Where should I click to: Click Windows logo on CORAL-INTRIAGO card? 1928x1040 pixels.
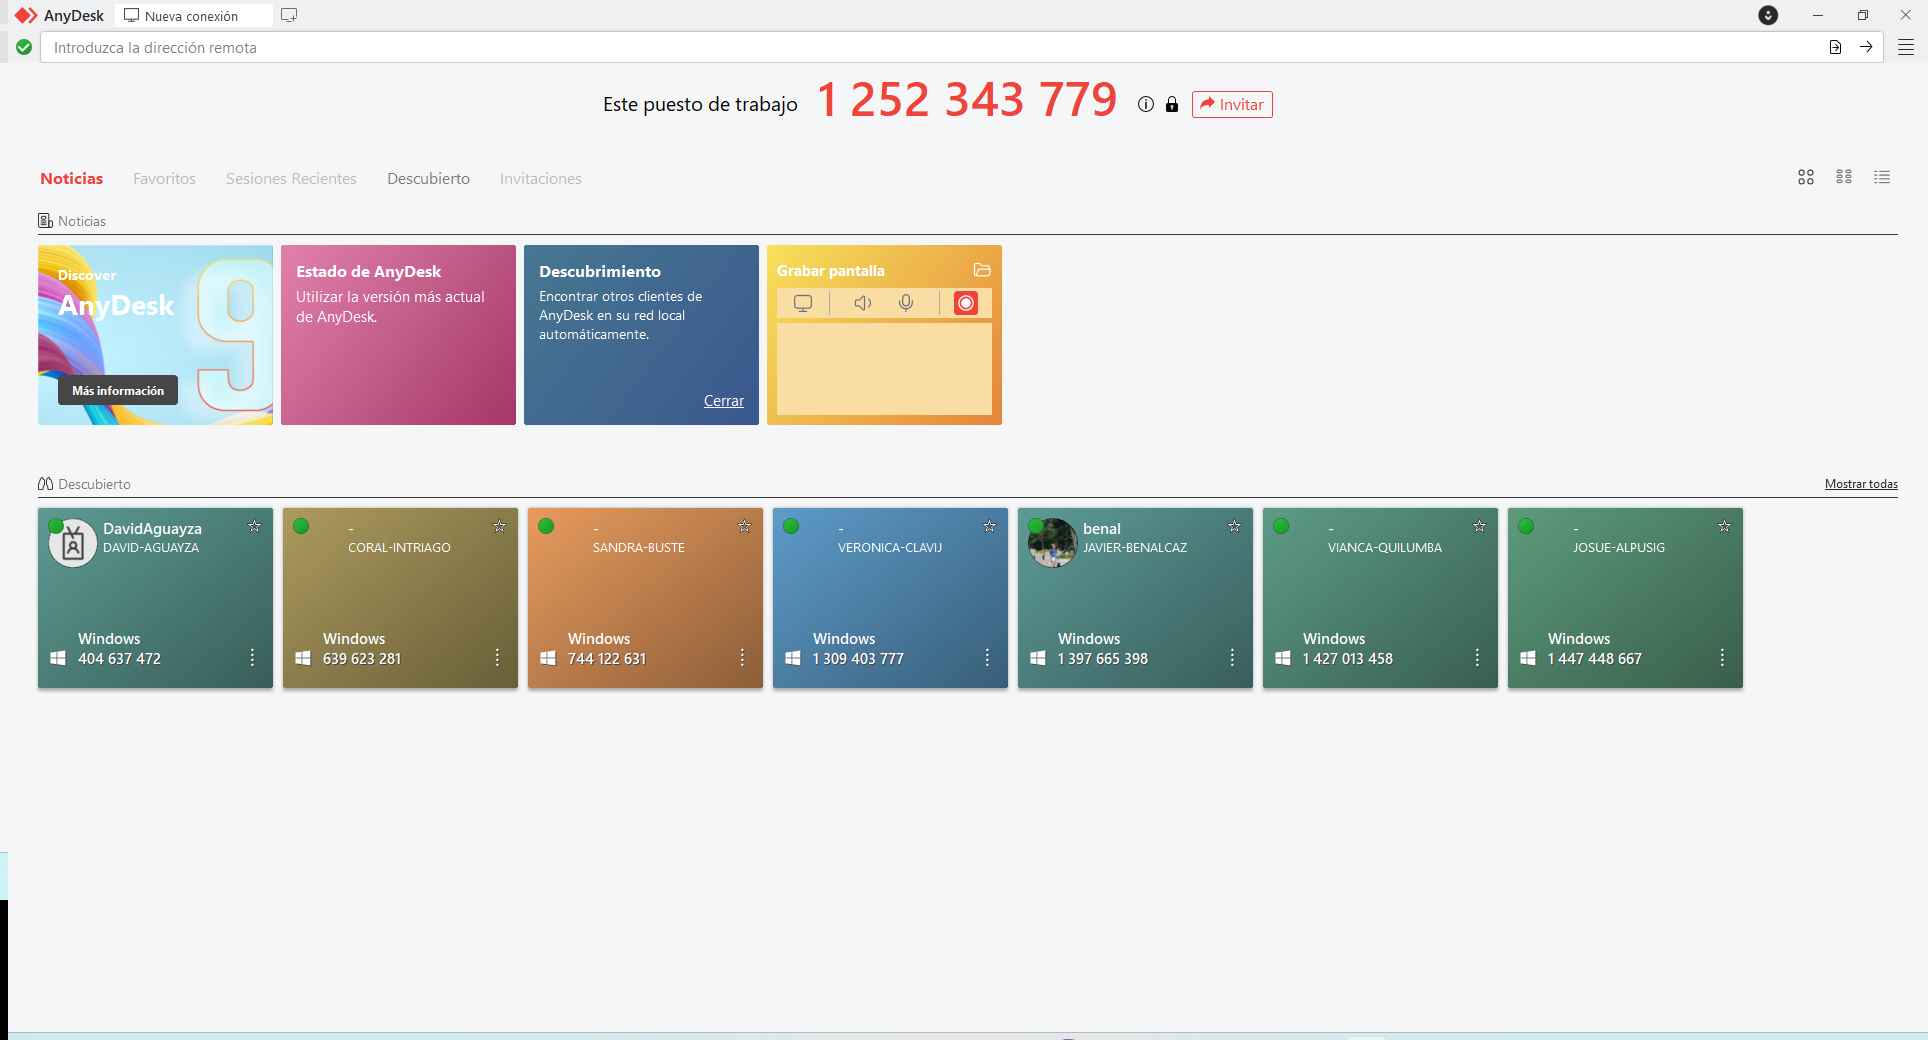coord(303,658)
